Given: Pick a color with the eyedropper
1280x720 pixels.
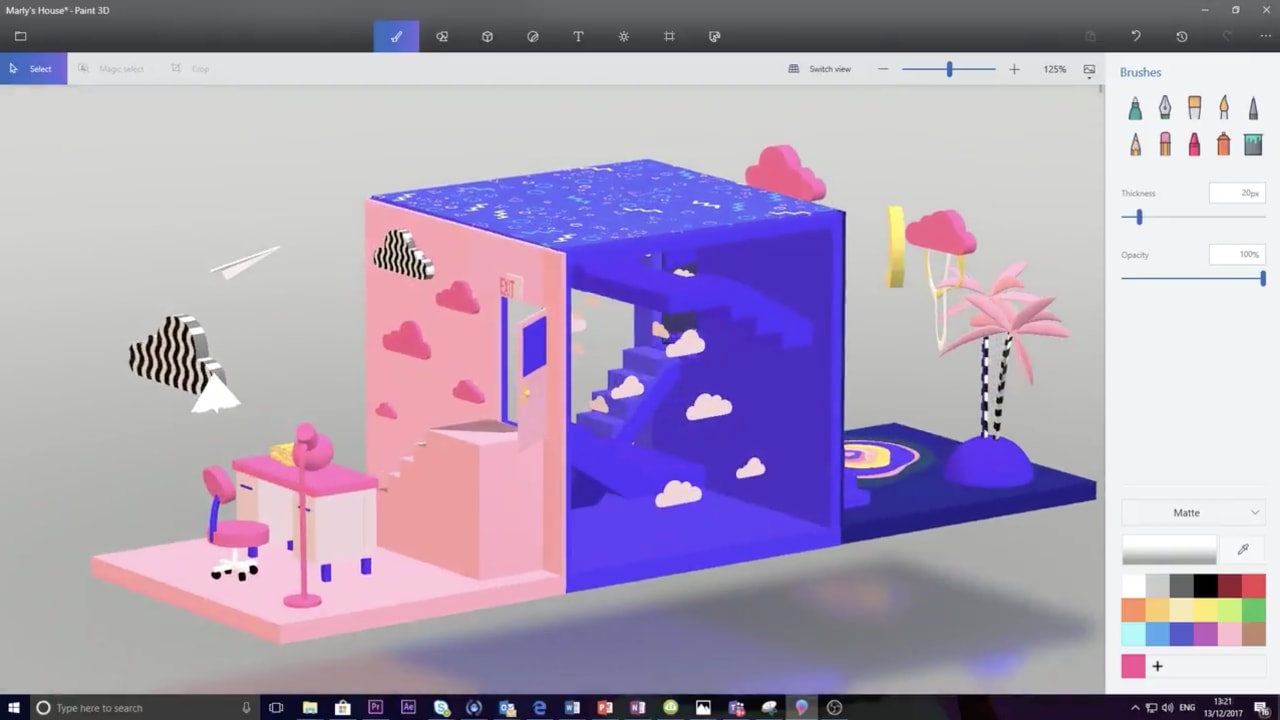Looking at the screenshot, I should (1243, 549).
